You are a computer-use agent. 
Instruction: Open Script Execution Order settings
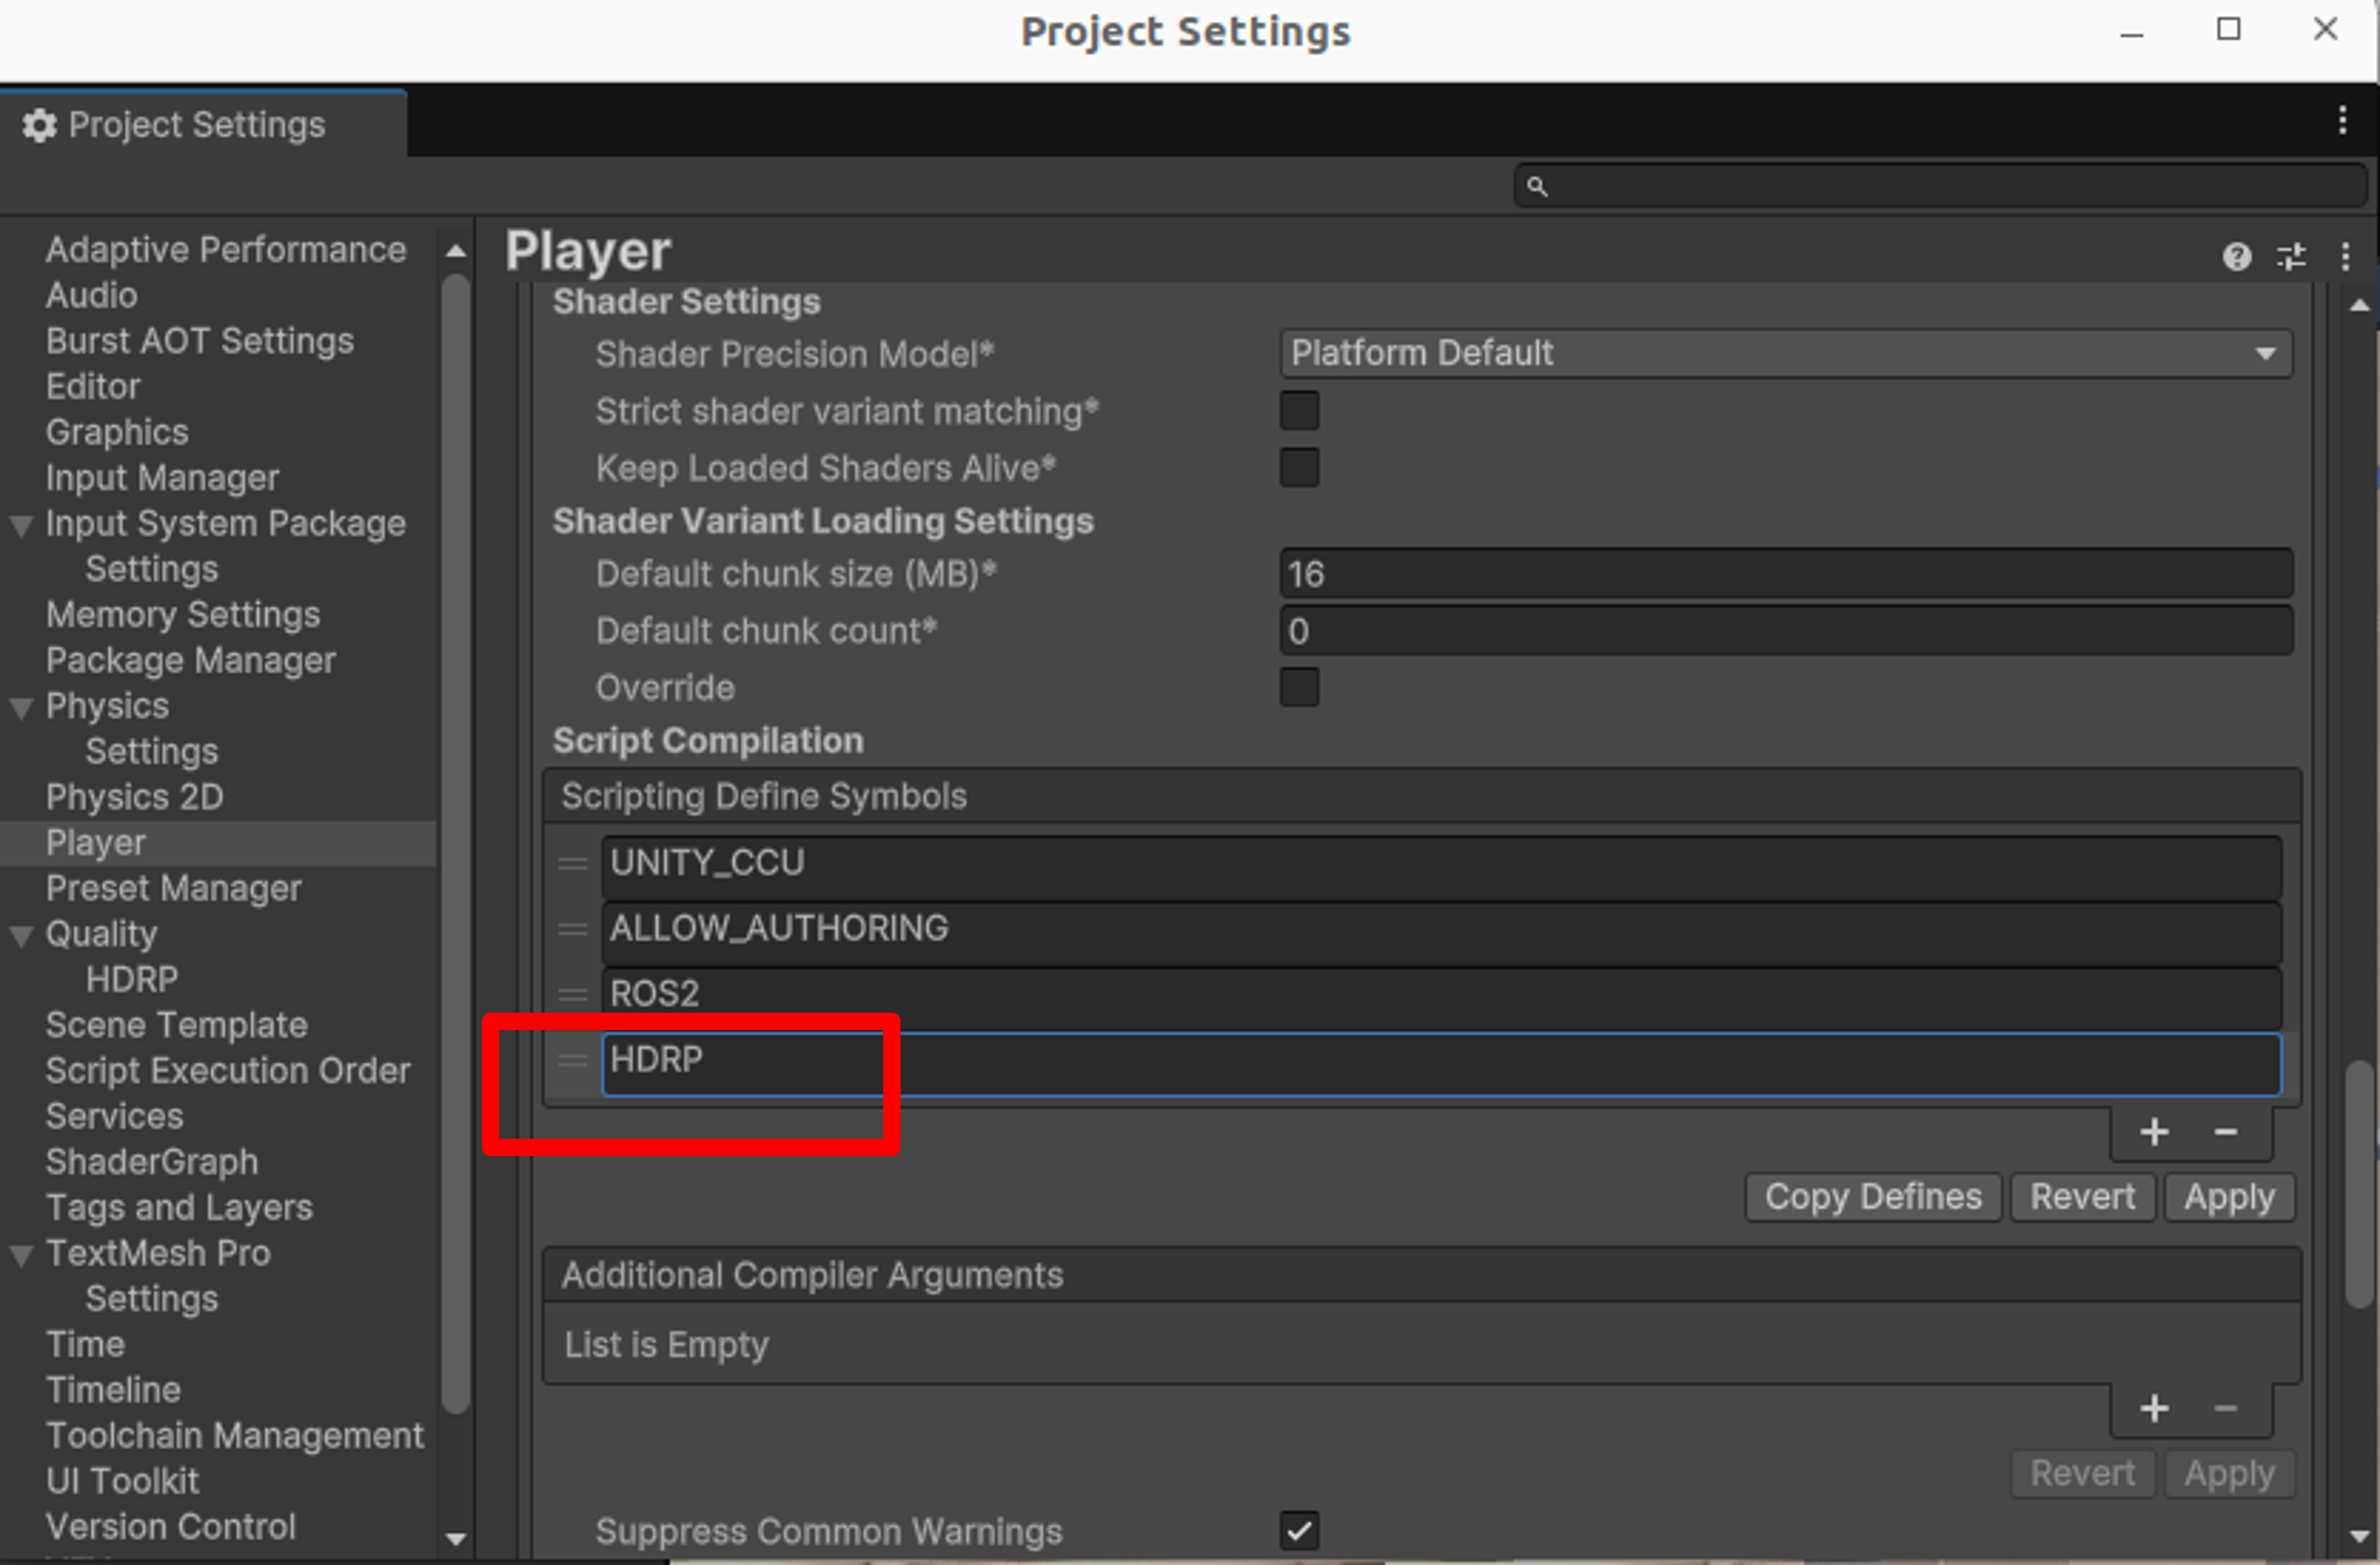(x=228, y=1070)
